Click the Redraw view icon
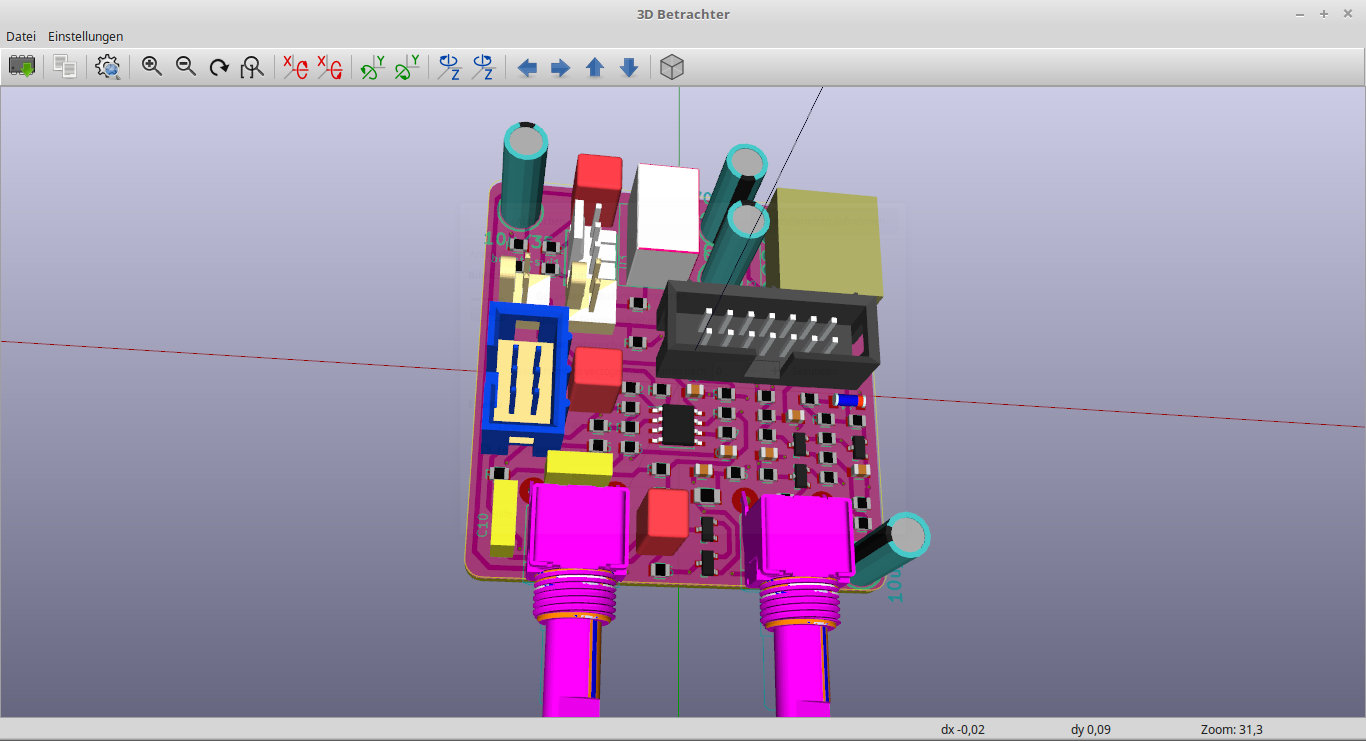1366x741 pixels. (x=219, y=67)
